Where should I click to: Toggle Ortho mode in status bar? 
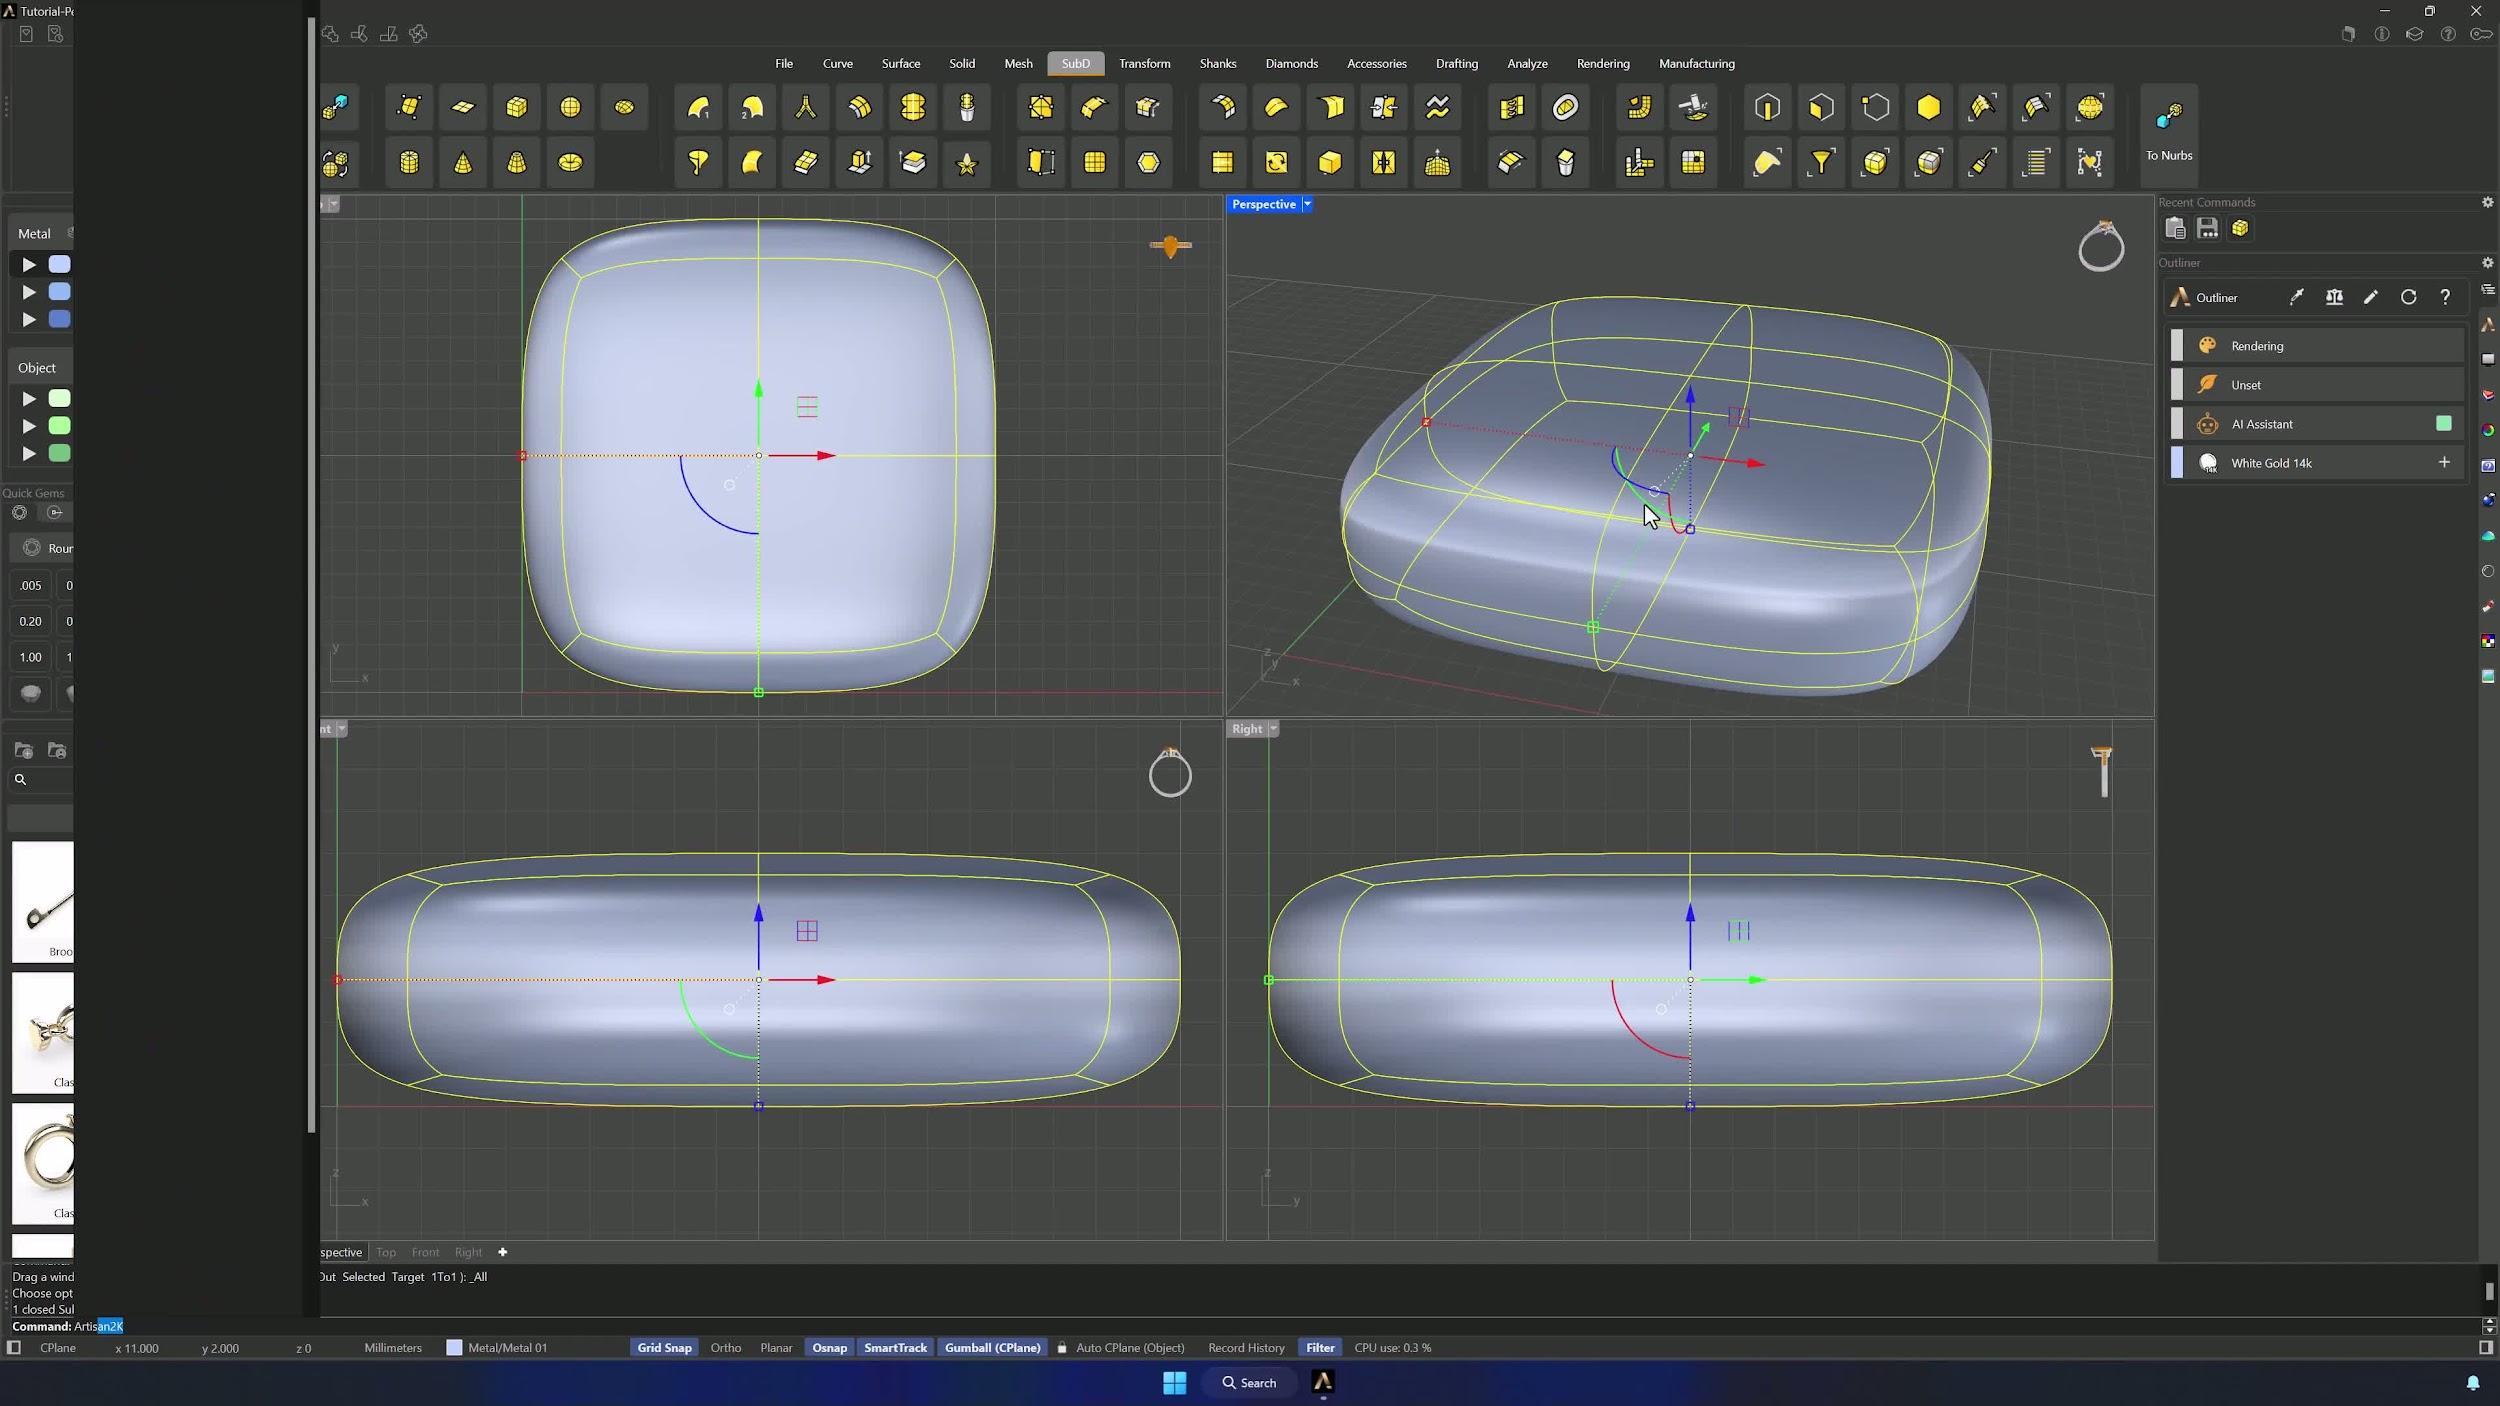click(x=726, y=1348)
